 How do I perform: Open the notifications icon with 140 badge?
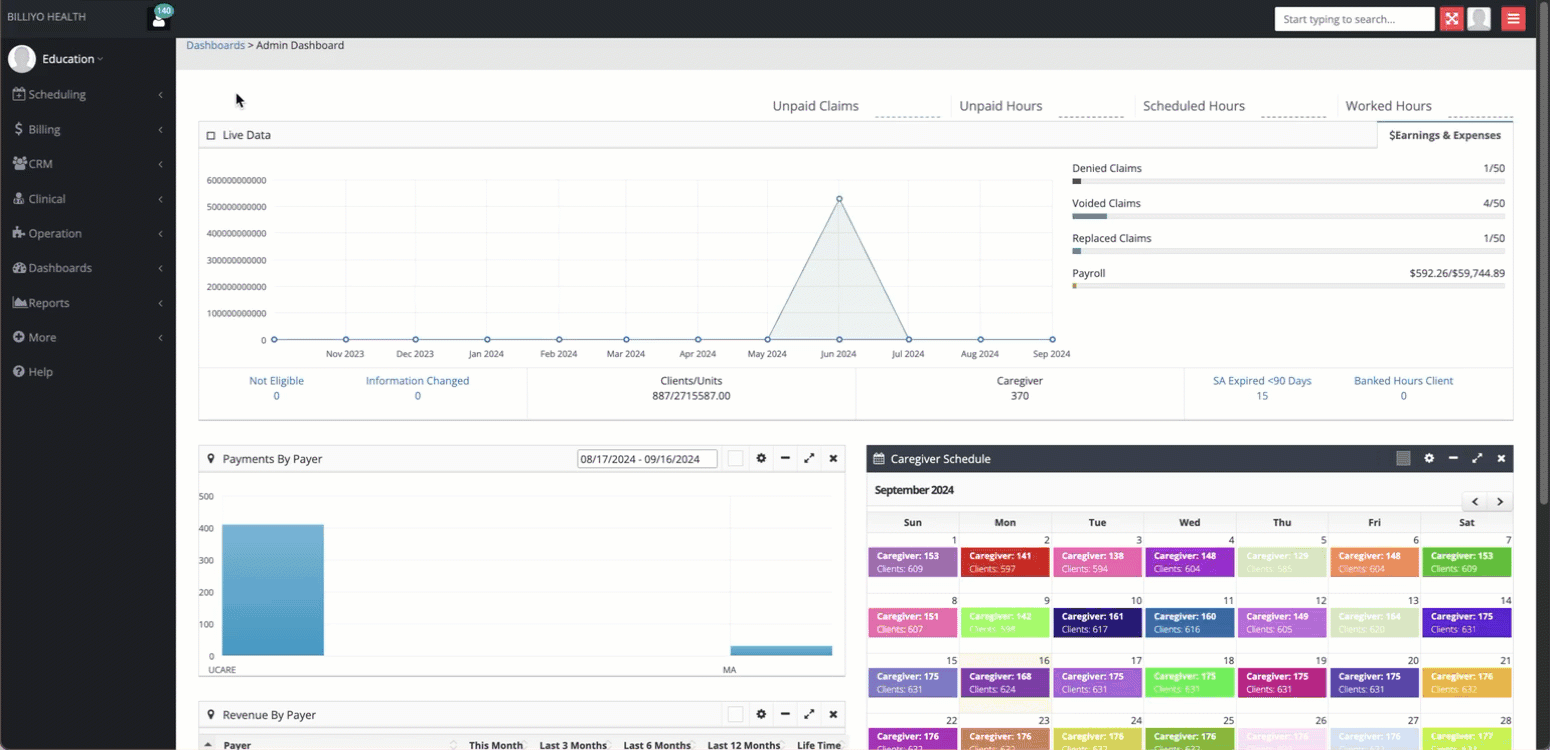pyautogui.click(x=159, y=18)
